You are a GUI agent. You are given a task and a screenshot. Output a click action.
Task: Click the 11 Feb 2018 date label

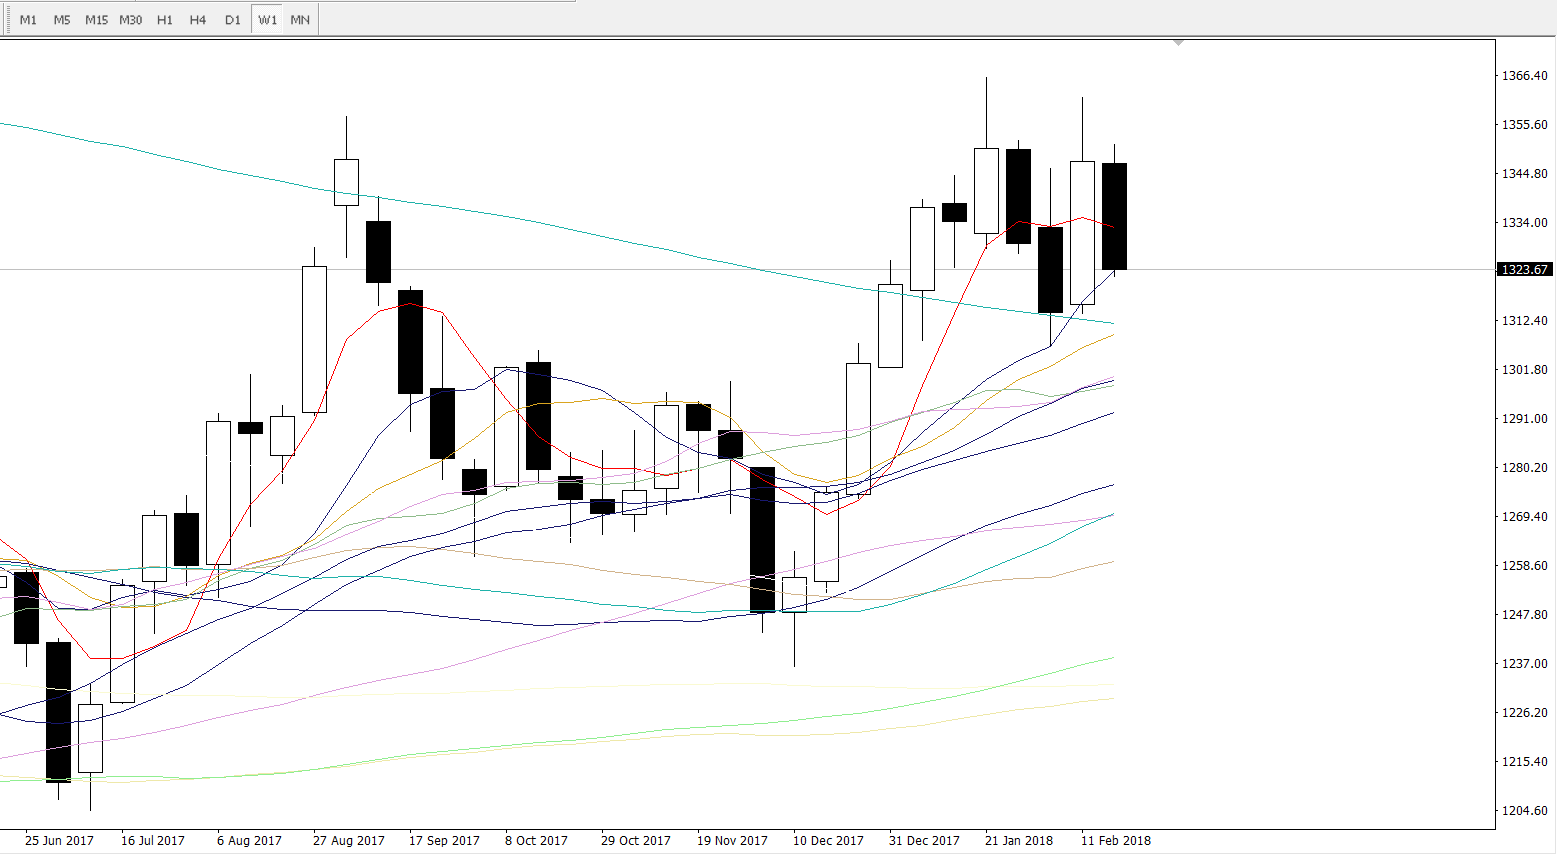[1115, 841]
